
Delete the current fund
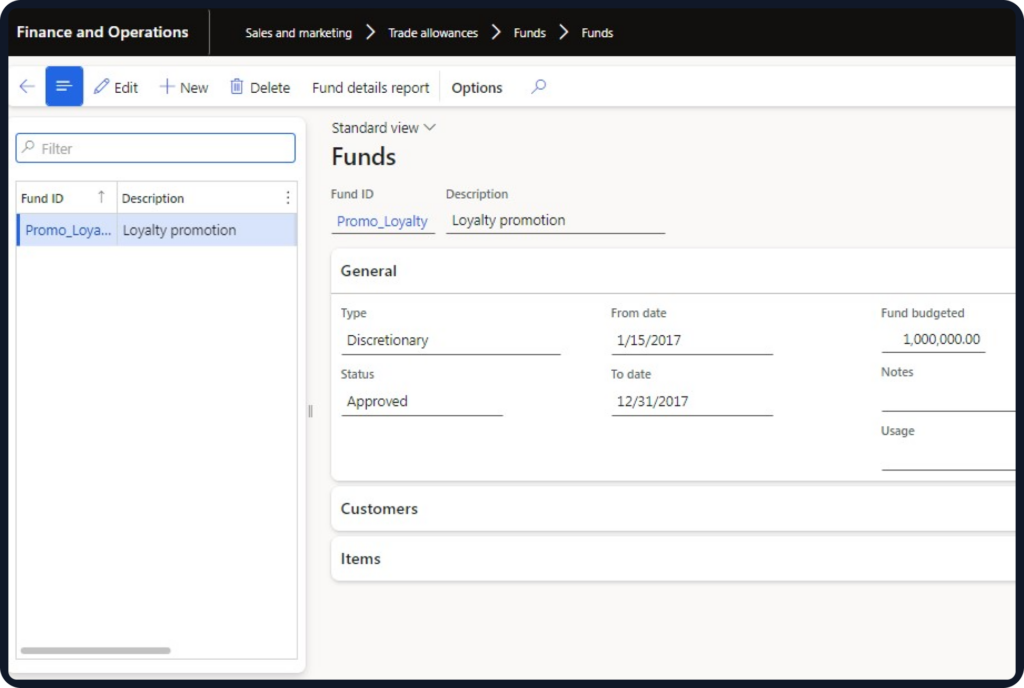[x=260, y=87]
